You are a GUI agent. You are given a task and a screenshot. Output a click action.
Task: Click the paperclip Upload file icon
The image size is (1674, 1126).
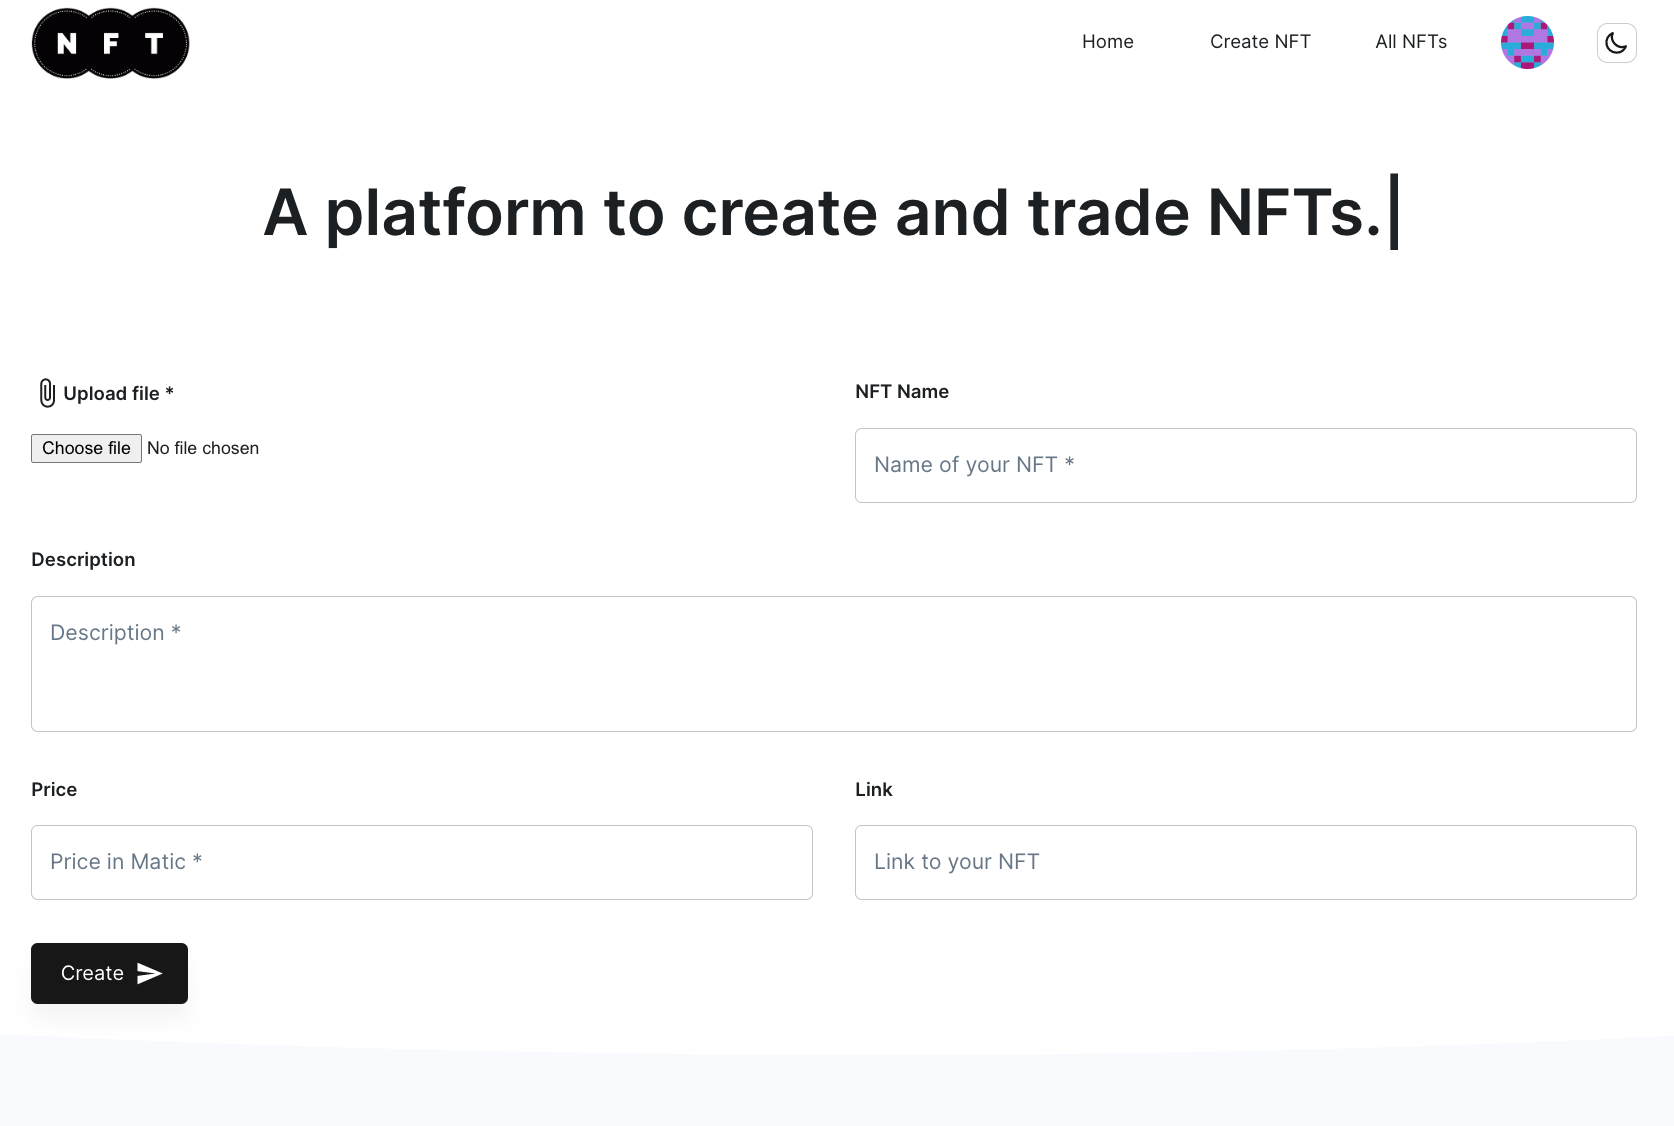[x=47, y=393]
